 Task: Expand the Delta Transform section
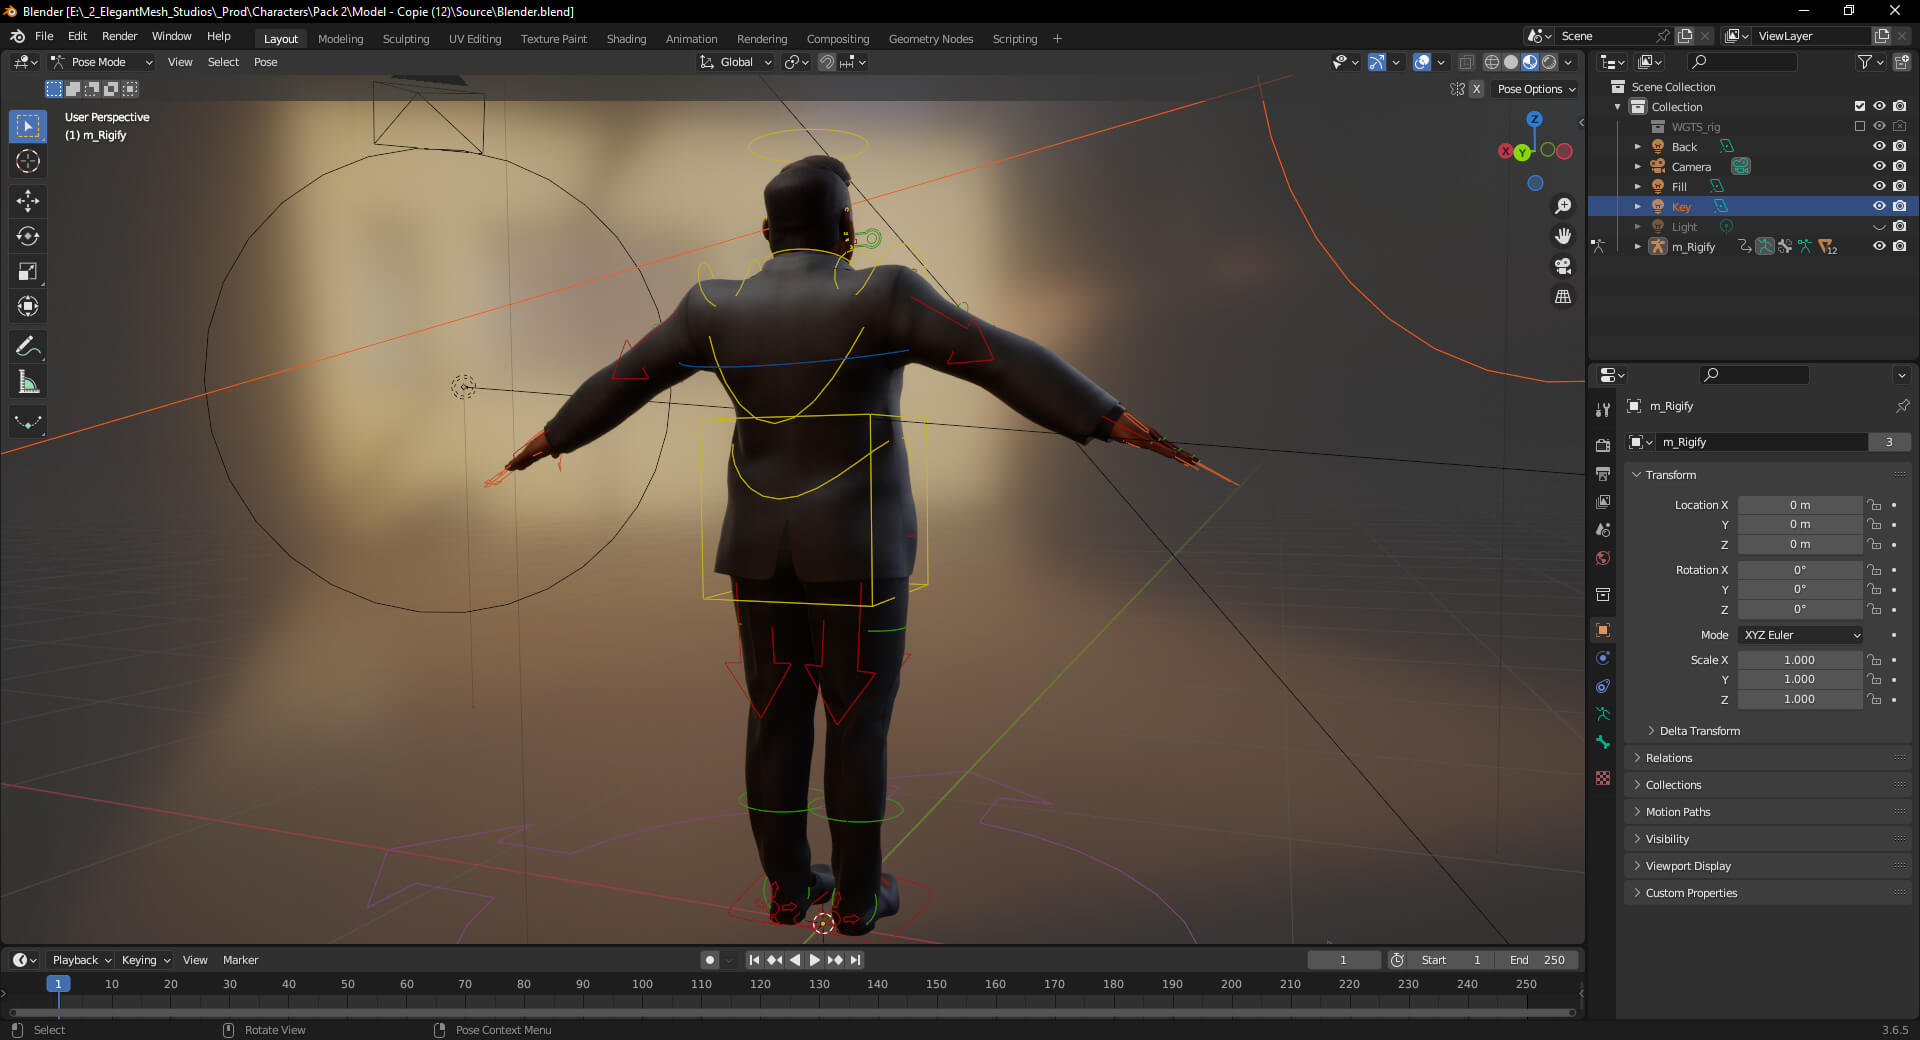[1699, 731]
